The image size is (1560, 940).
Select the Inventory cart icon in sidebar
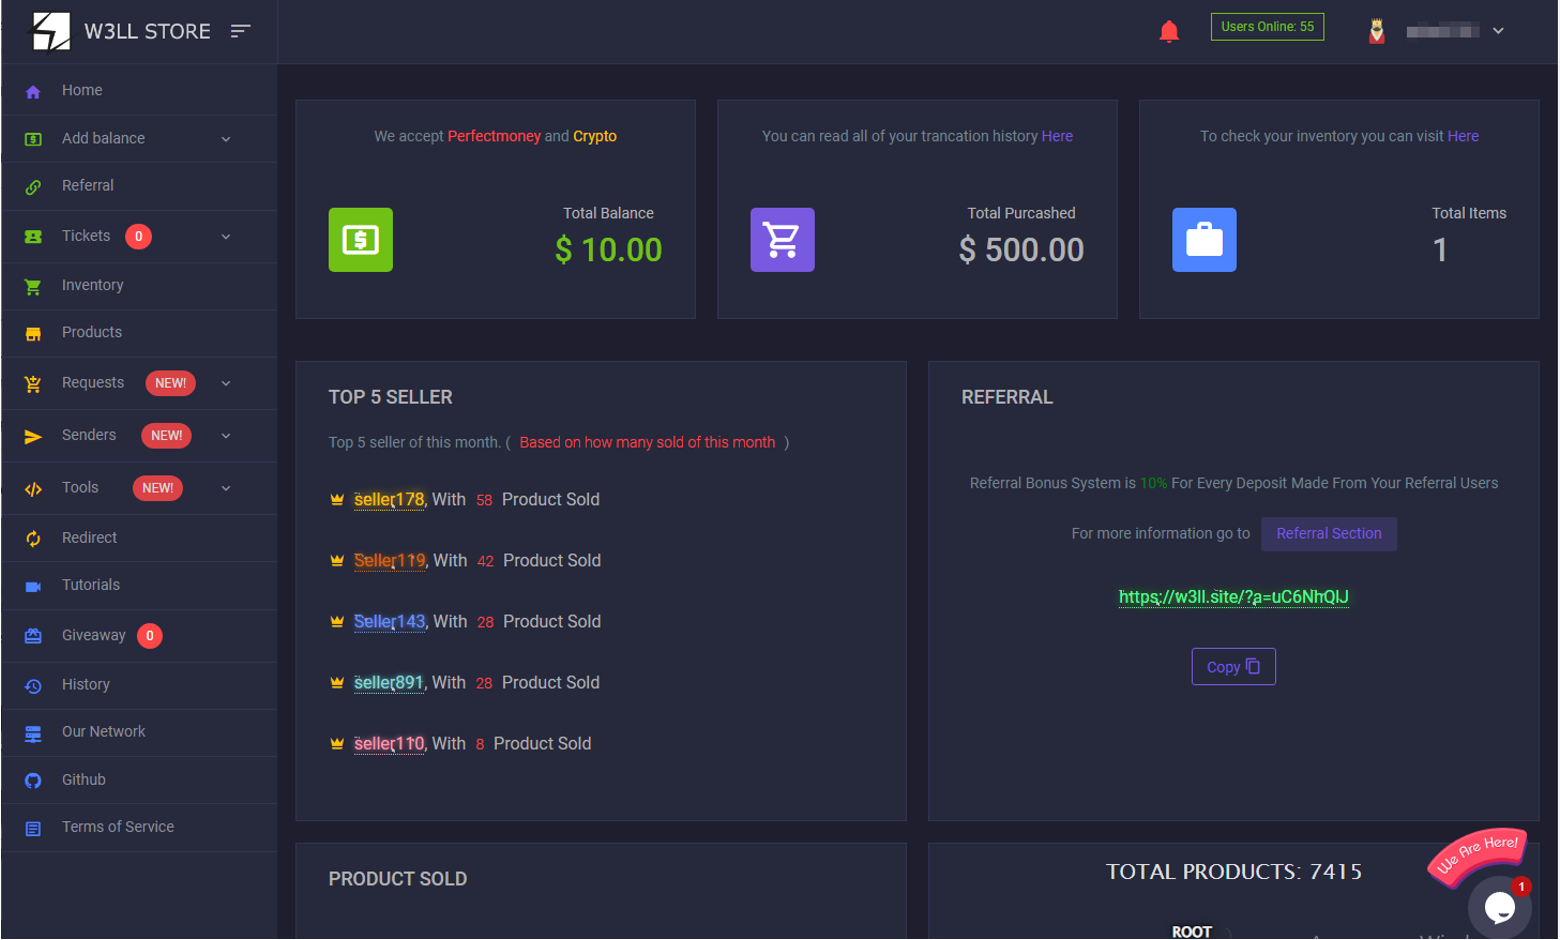(x=33, y=285)
